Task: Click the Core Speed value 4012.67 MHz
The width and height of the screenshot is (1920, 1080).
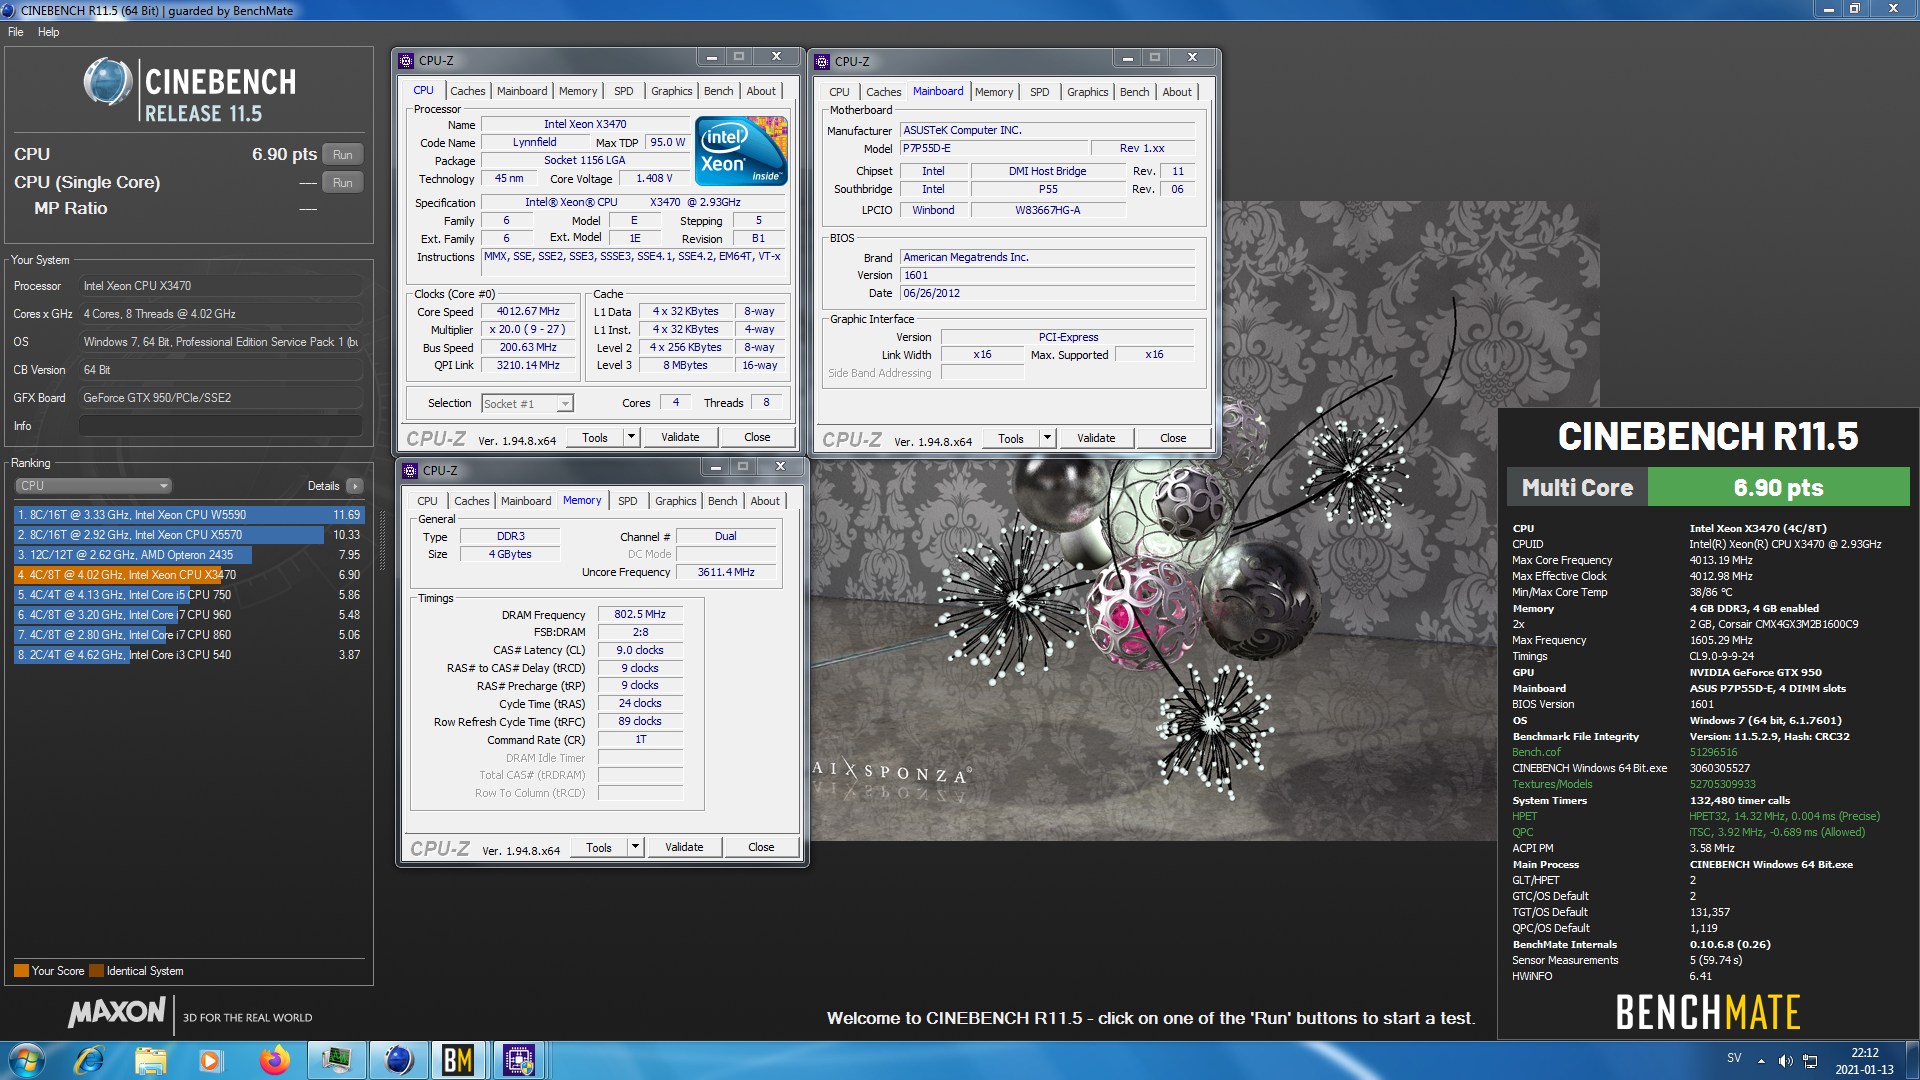Action: click(528, 312)
